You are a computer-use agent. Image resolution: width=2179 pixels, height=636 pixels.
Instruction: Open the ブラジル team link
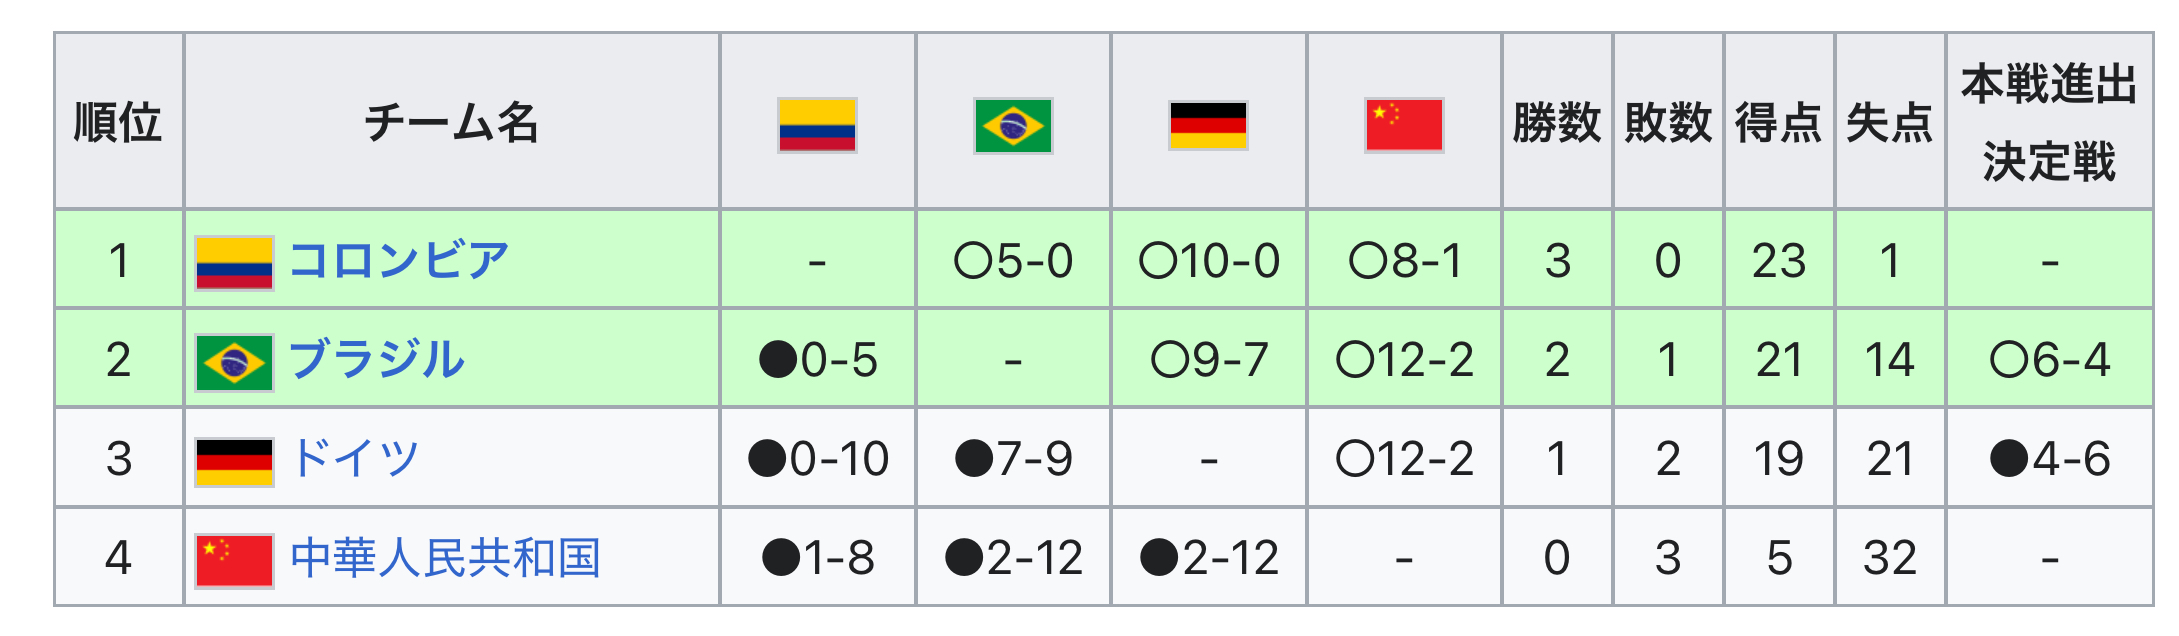[x=377, y=360]
